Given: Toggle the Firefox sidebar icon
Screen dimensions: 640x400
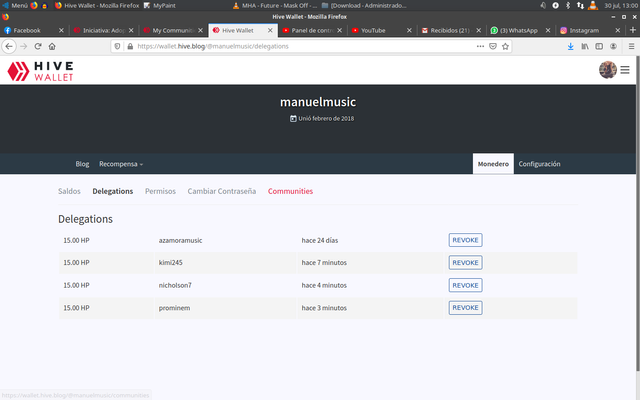Looking at the screenshot, I should tap(599, 47).
